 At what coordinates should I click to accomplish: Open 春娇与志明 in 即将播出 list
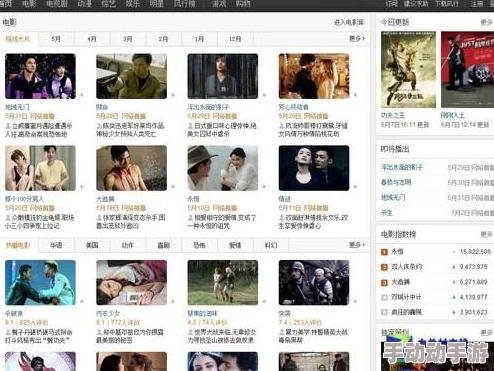click(x=396, y=183)
